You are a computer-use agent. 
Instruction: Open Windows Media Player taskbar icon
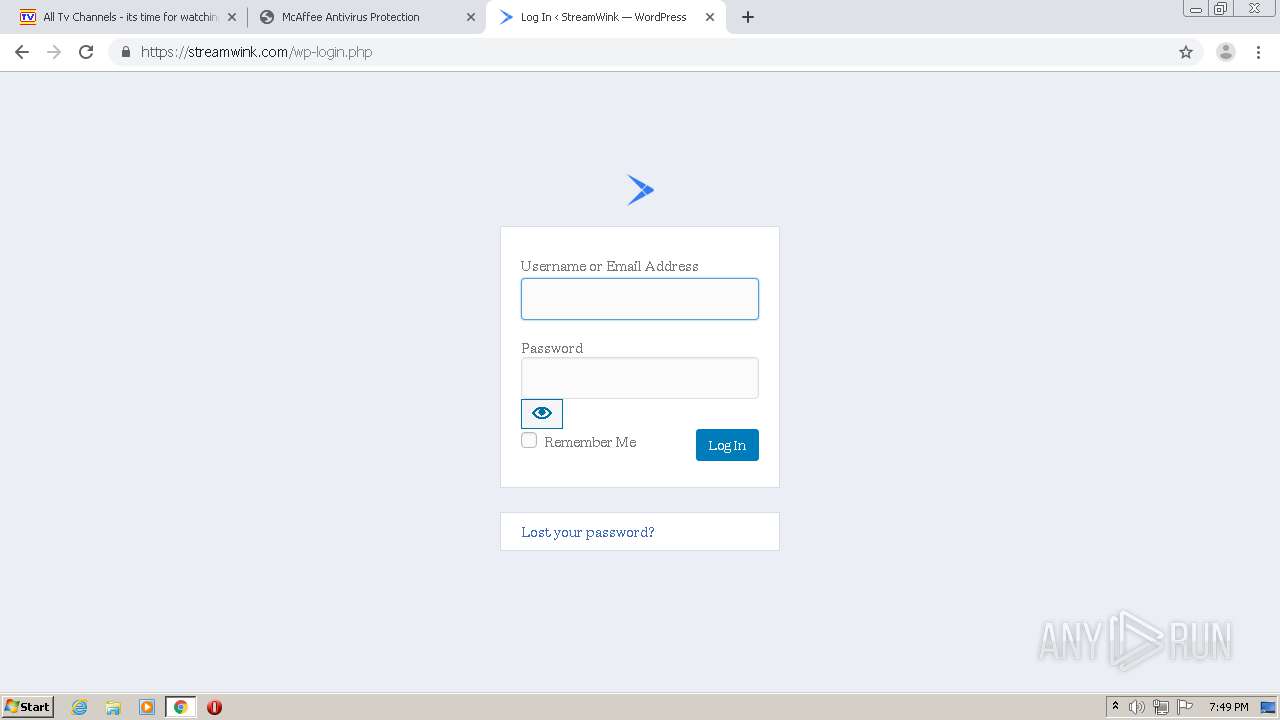(147, 707)
